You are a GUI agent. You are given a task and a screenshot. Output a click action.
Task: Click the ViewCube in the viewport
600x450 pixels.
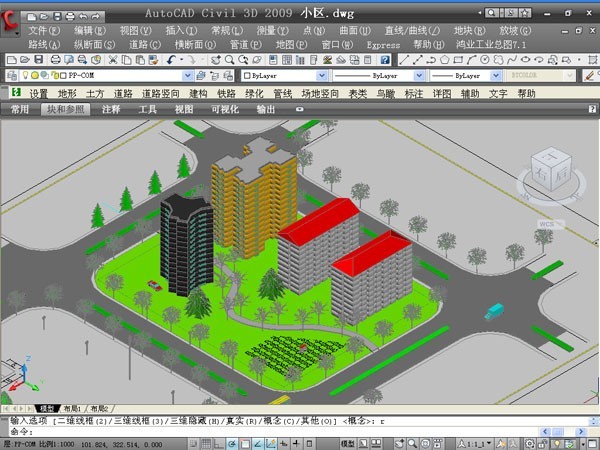click(551, 170)
